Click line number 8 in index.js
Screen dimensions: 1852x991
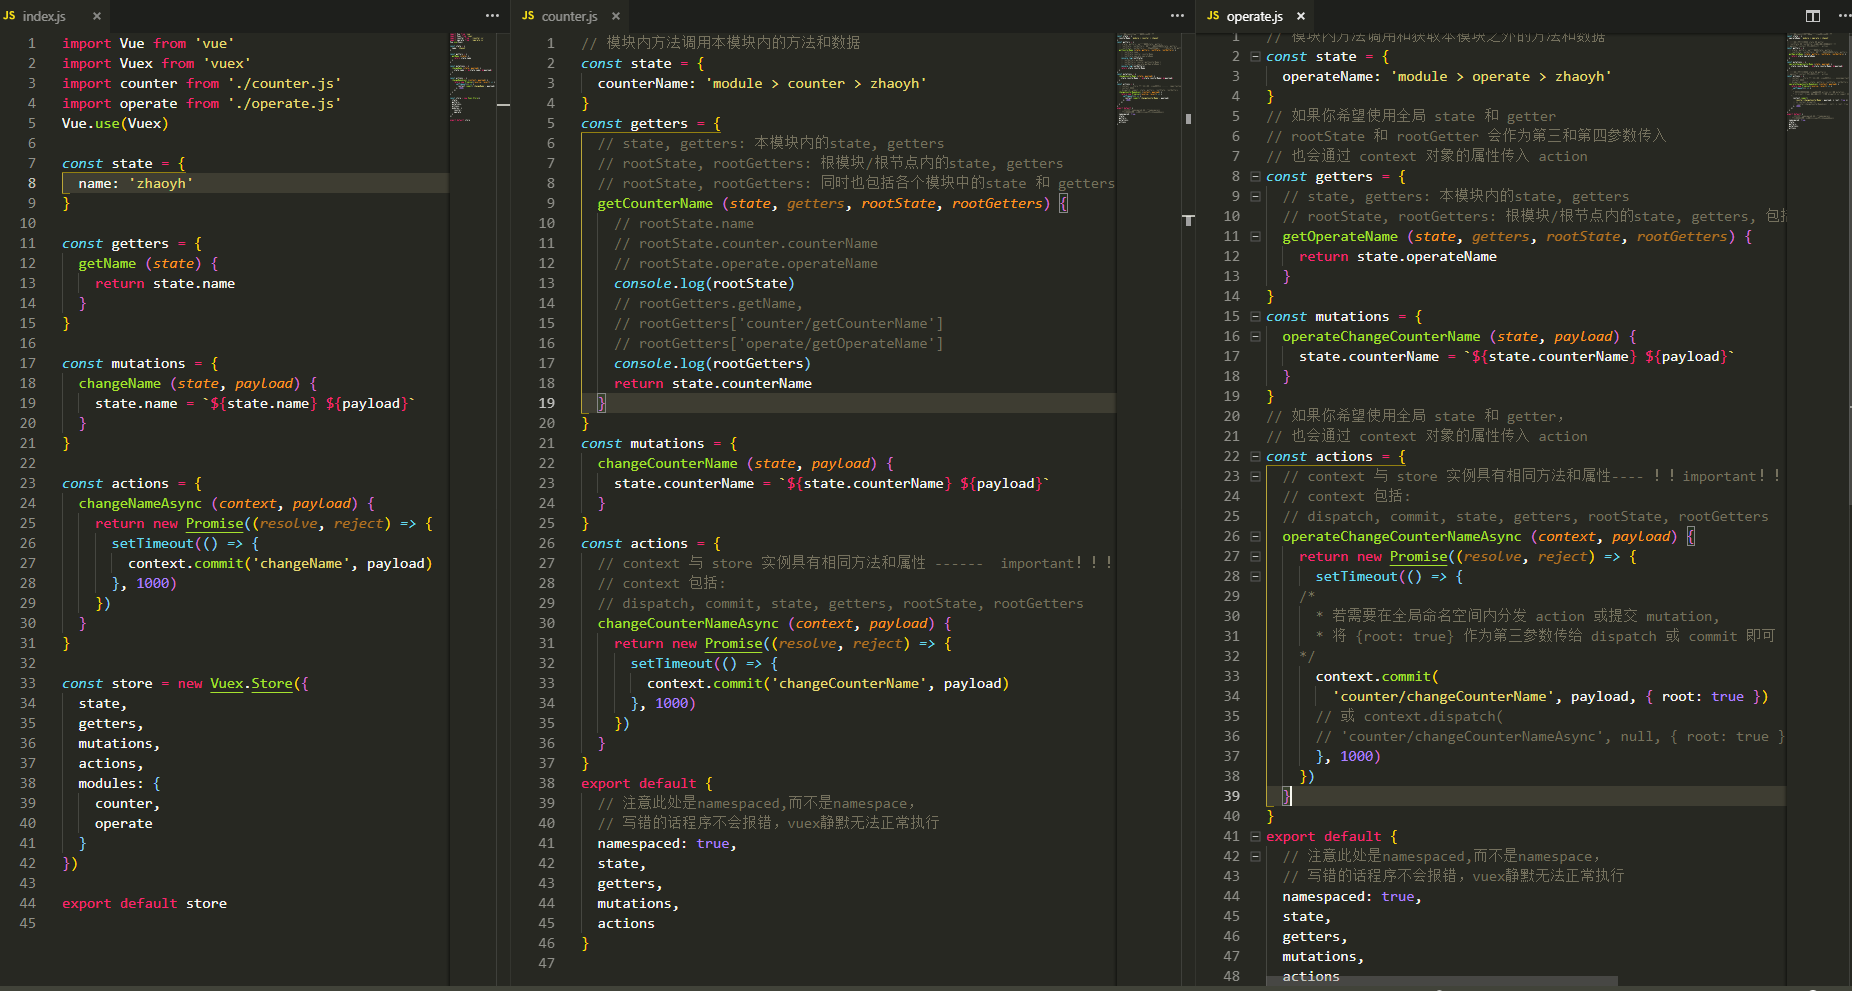pyautogui.click(x=31, y=183)
